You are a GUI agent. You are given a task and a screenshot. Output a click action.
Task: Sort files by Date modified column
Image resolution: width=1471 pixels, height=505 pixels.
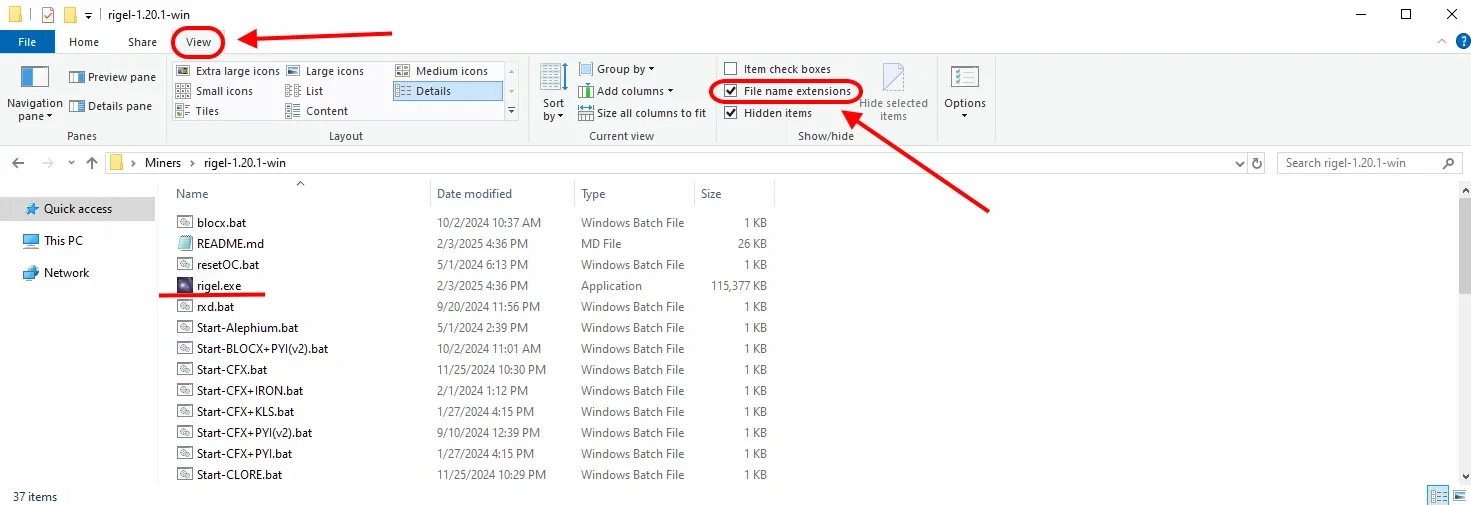tap(474, 194)
